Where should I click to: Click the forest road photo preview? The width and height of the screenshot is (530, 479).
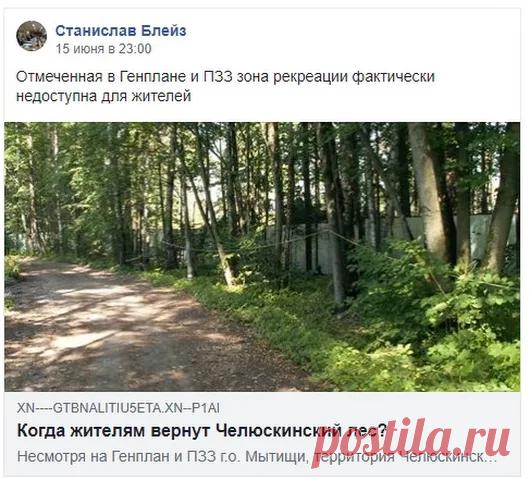[x=262, y=257]
